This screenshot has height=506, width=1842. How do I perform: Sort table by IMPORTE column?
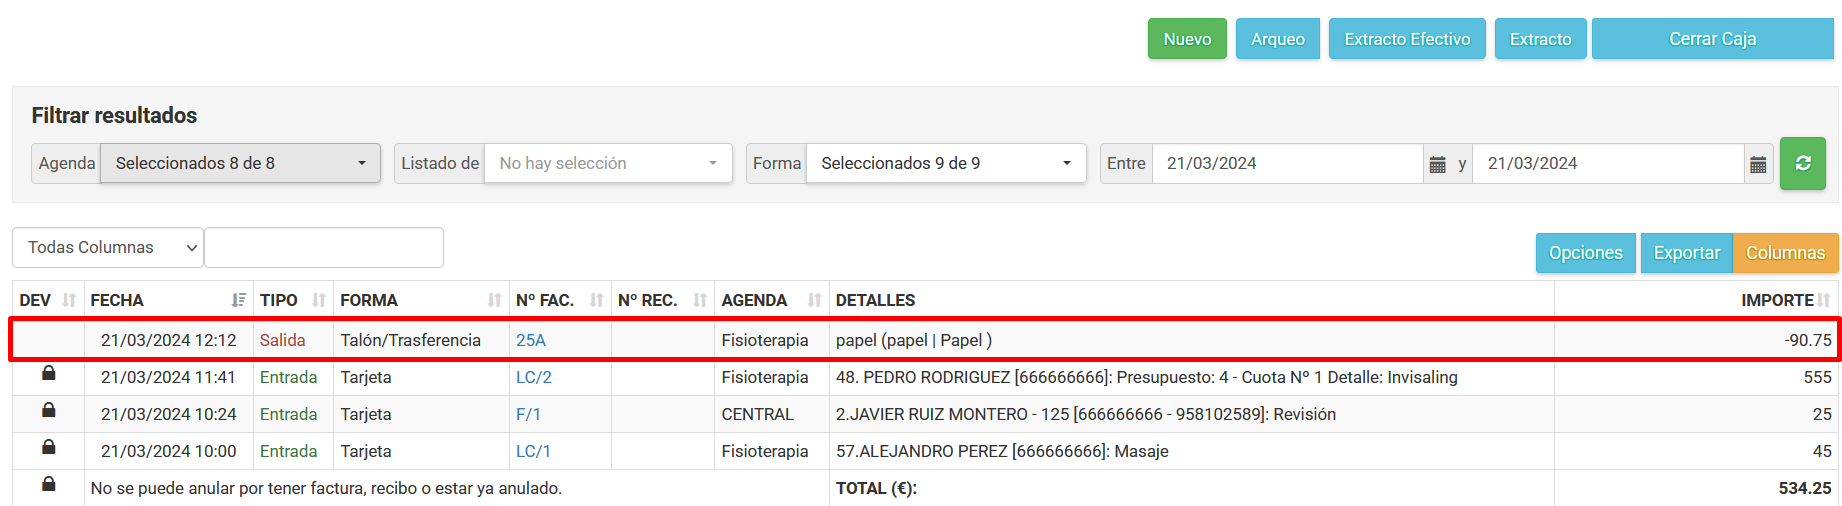[1824, 300]
